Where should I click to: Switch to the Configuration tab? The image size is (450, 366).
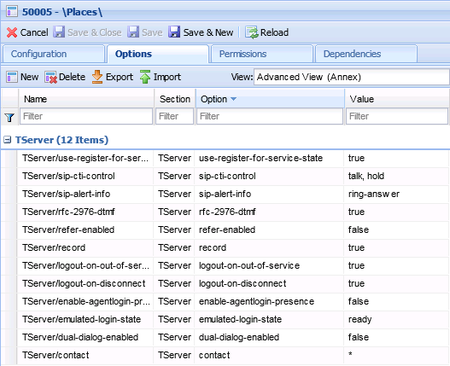click(x=53, y=54)
